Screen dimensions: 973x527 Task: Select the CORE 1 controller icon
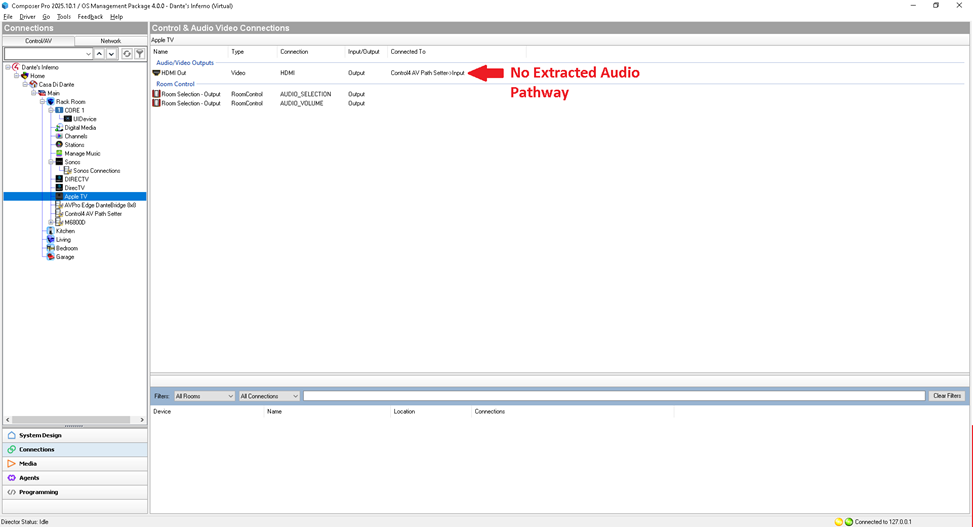[x=59, y=110]
